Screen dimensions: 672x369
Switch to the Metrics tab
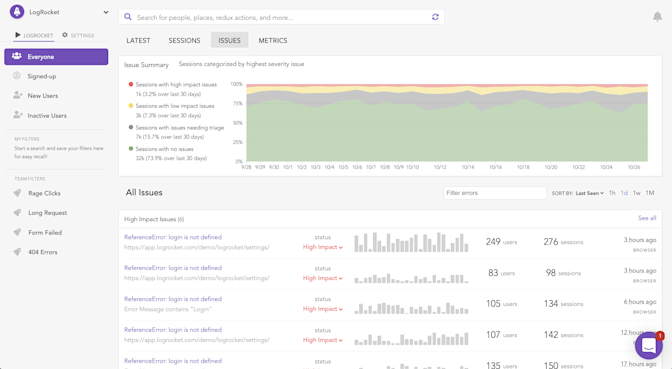click(x=273, y=40)
